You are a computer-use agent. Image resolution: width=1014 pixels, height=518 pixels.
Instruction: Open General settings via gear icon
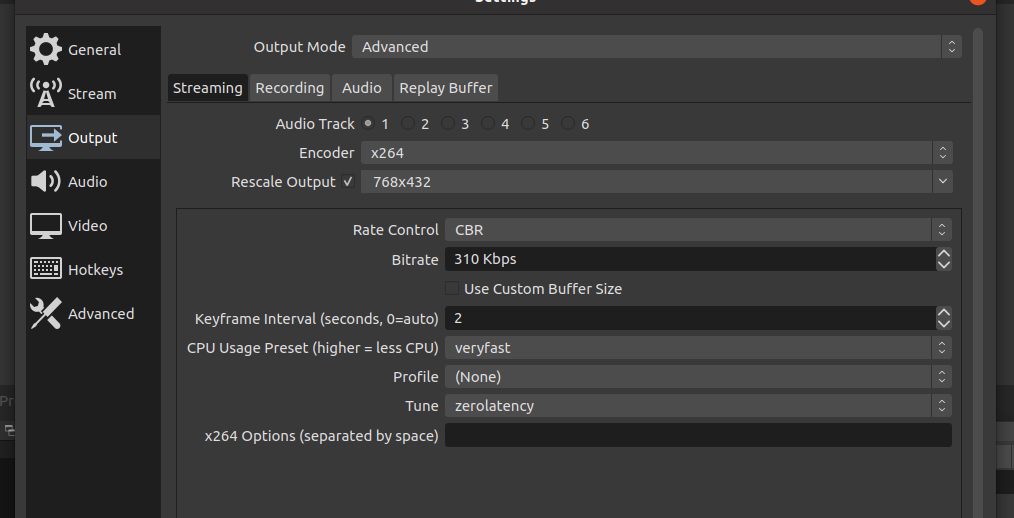click(x=46, y=49)
